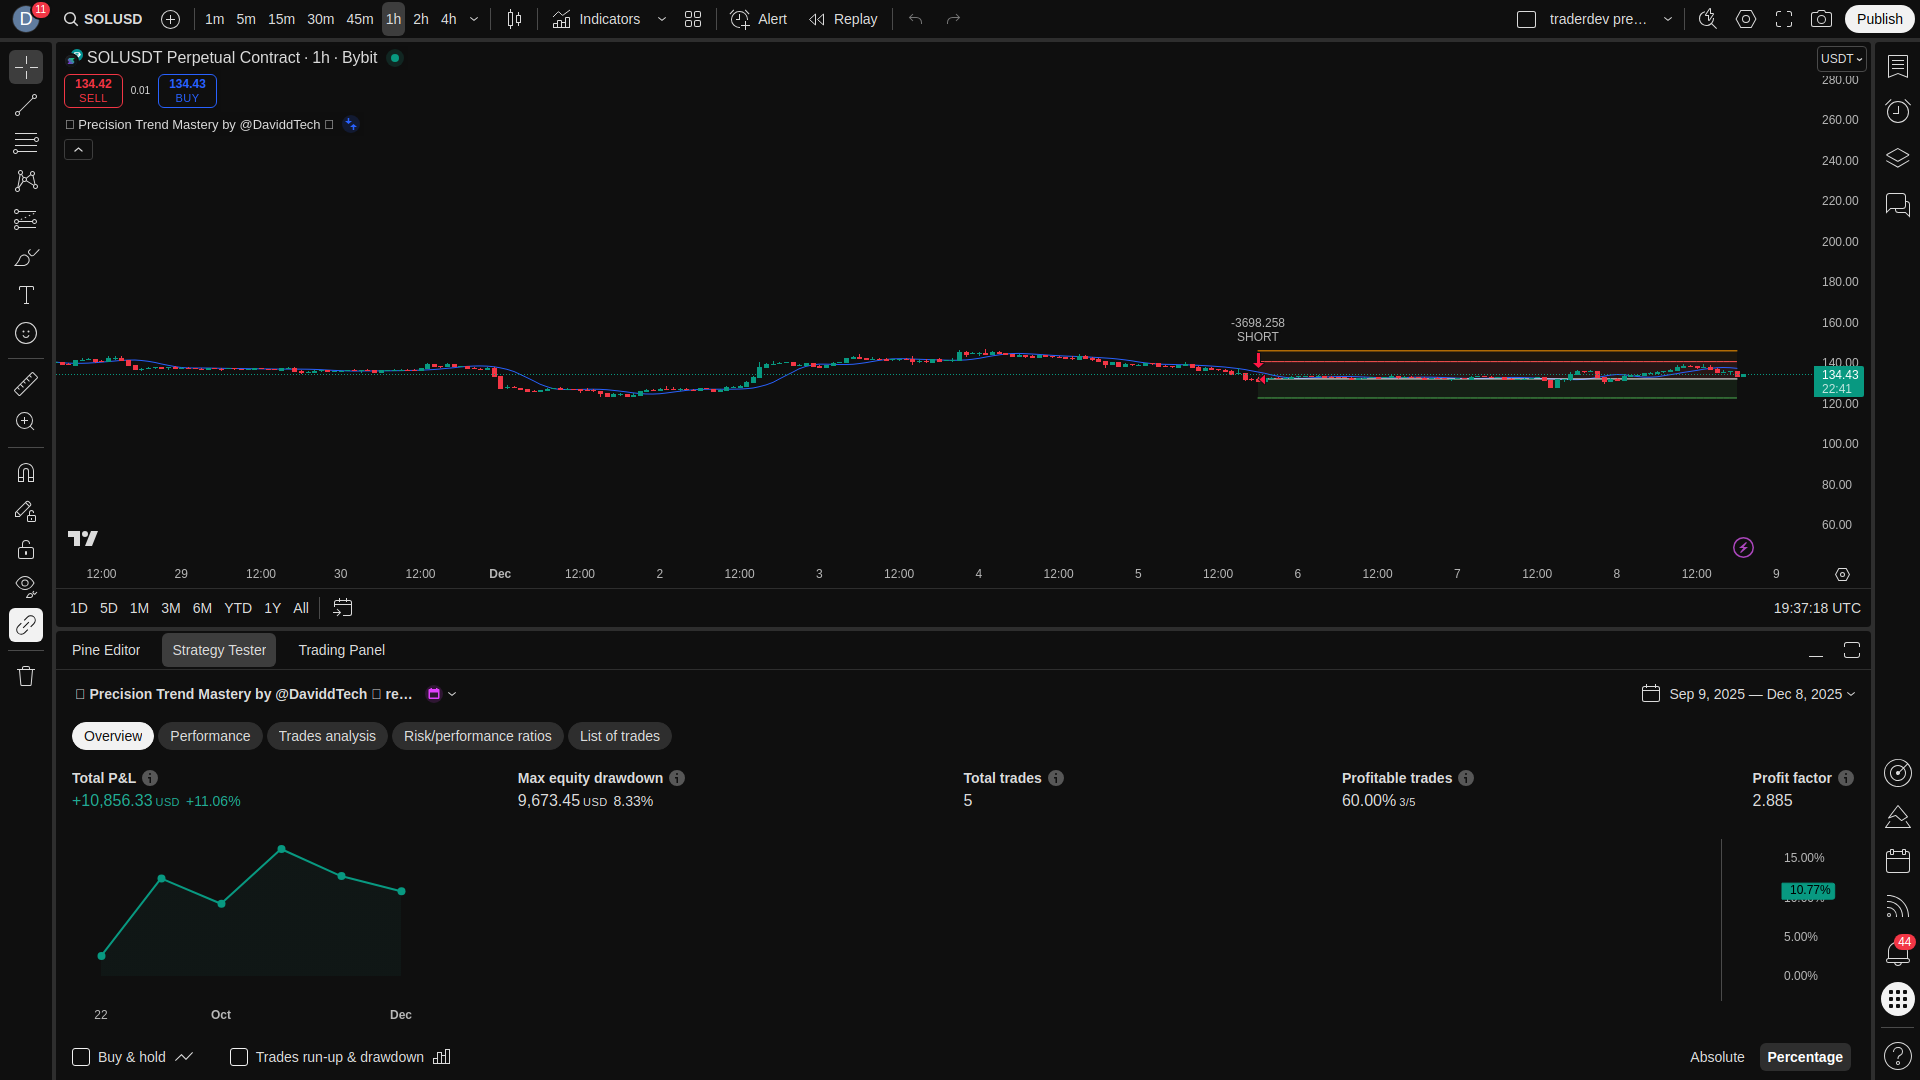1920x1080 pixels.
Task: Take a chart snapshot with camera icon
Action: pos(1821,19)
